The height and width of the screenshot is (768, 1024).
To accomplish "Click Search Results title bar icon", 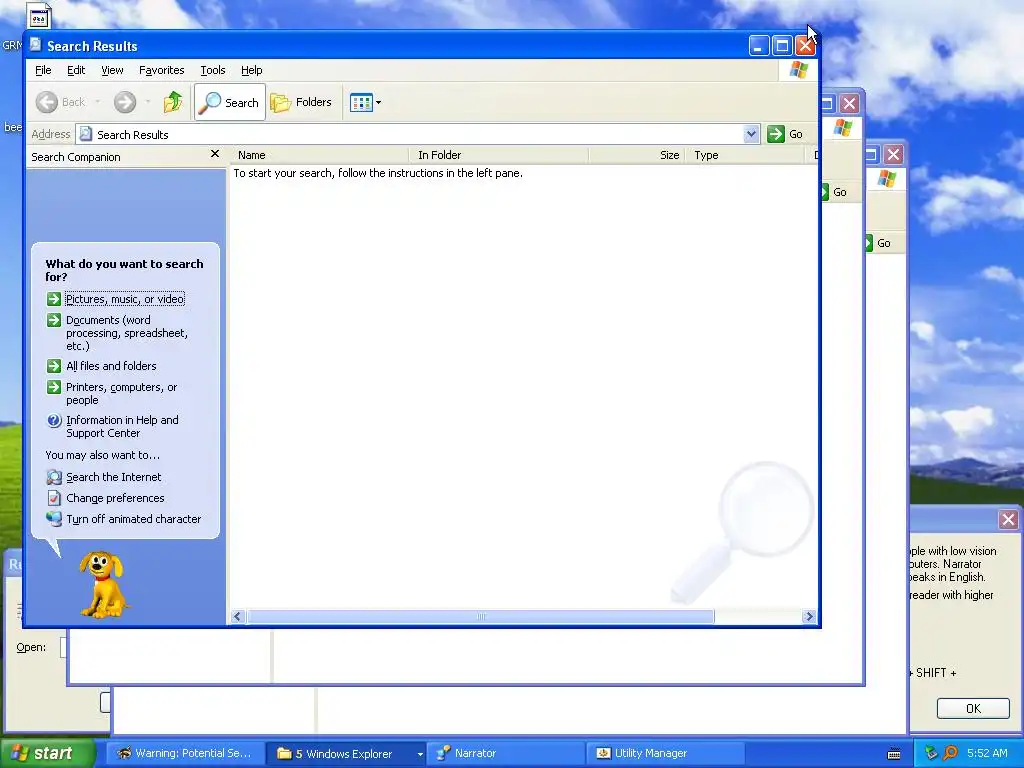I will (x=35, y=45).
